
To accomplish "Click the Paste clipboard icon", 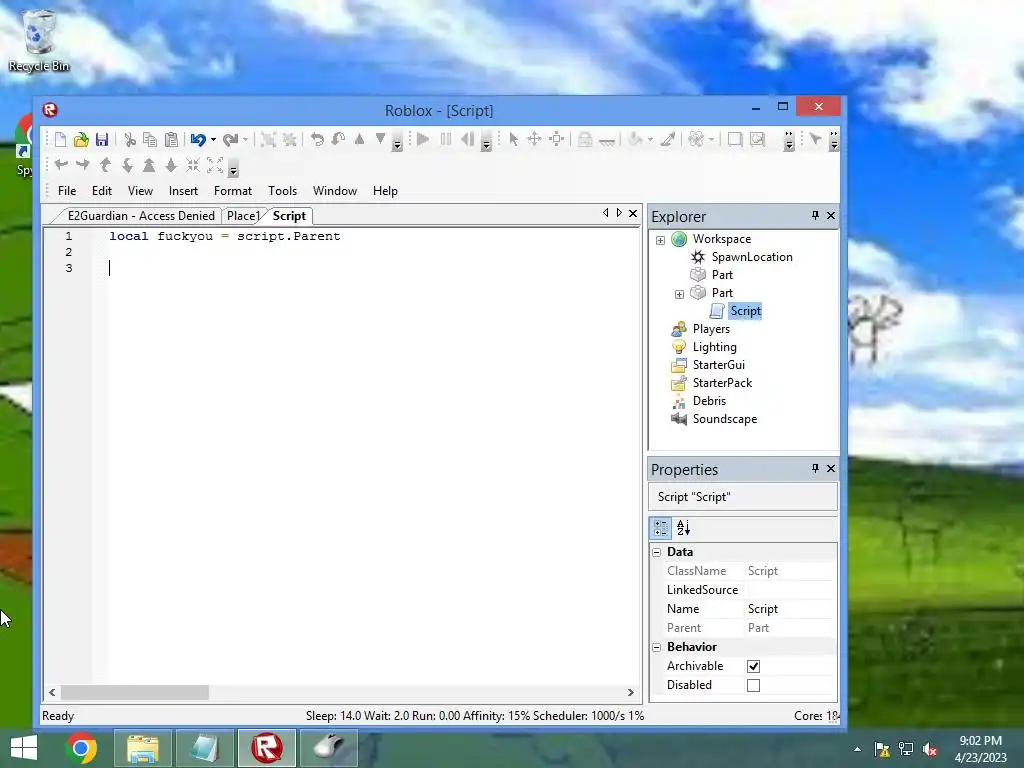I will (x=171, y=139).
